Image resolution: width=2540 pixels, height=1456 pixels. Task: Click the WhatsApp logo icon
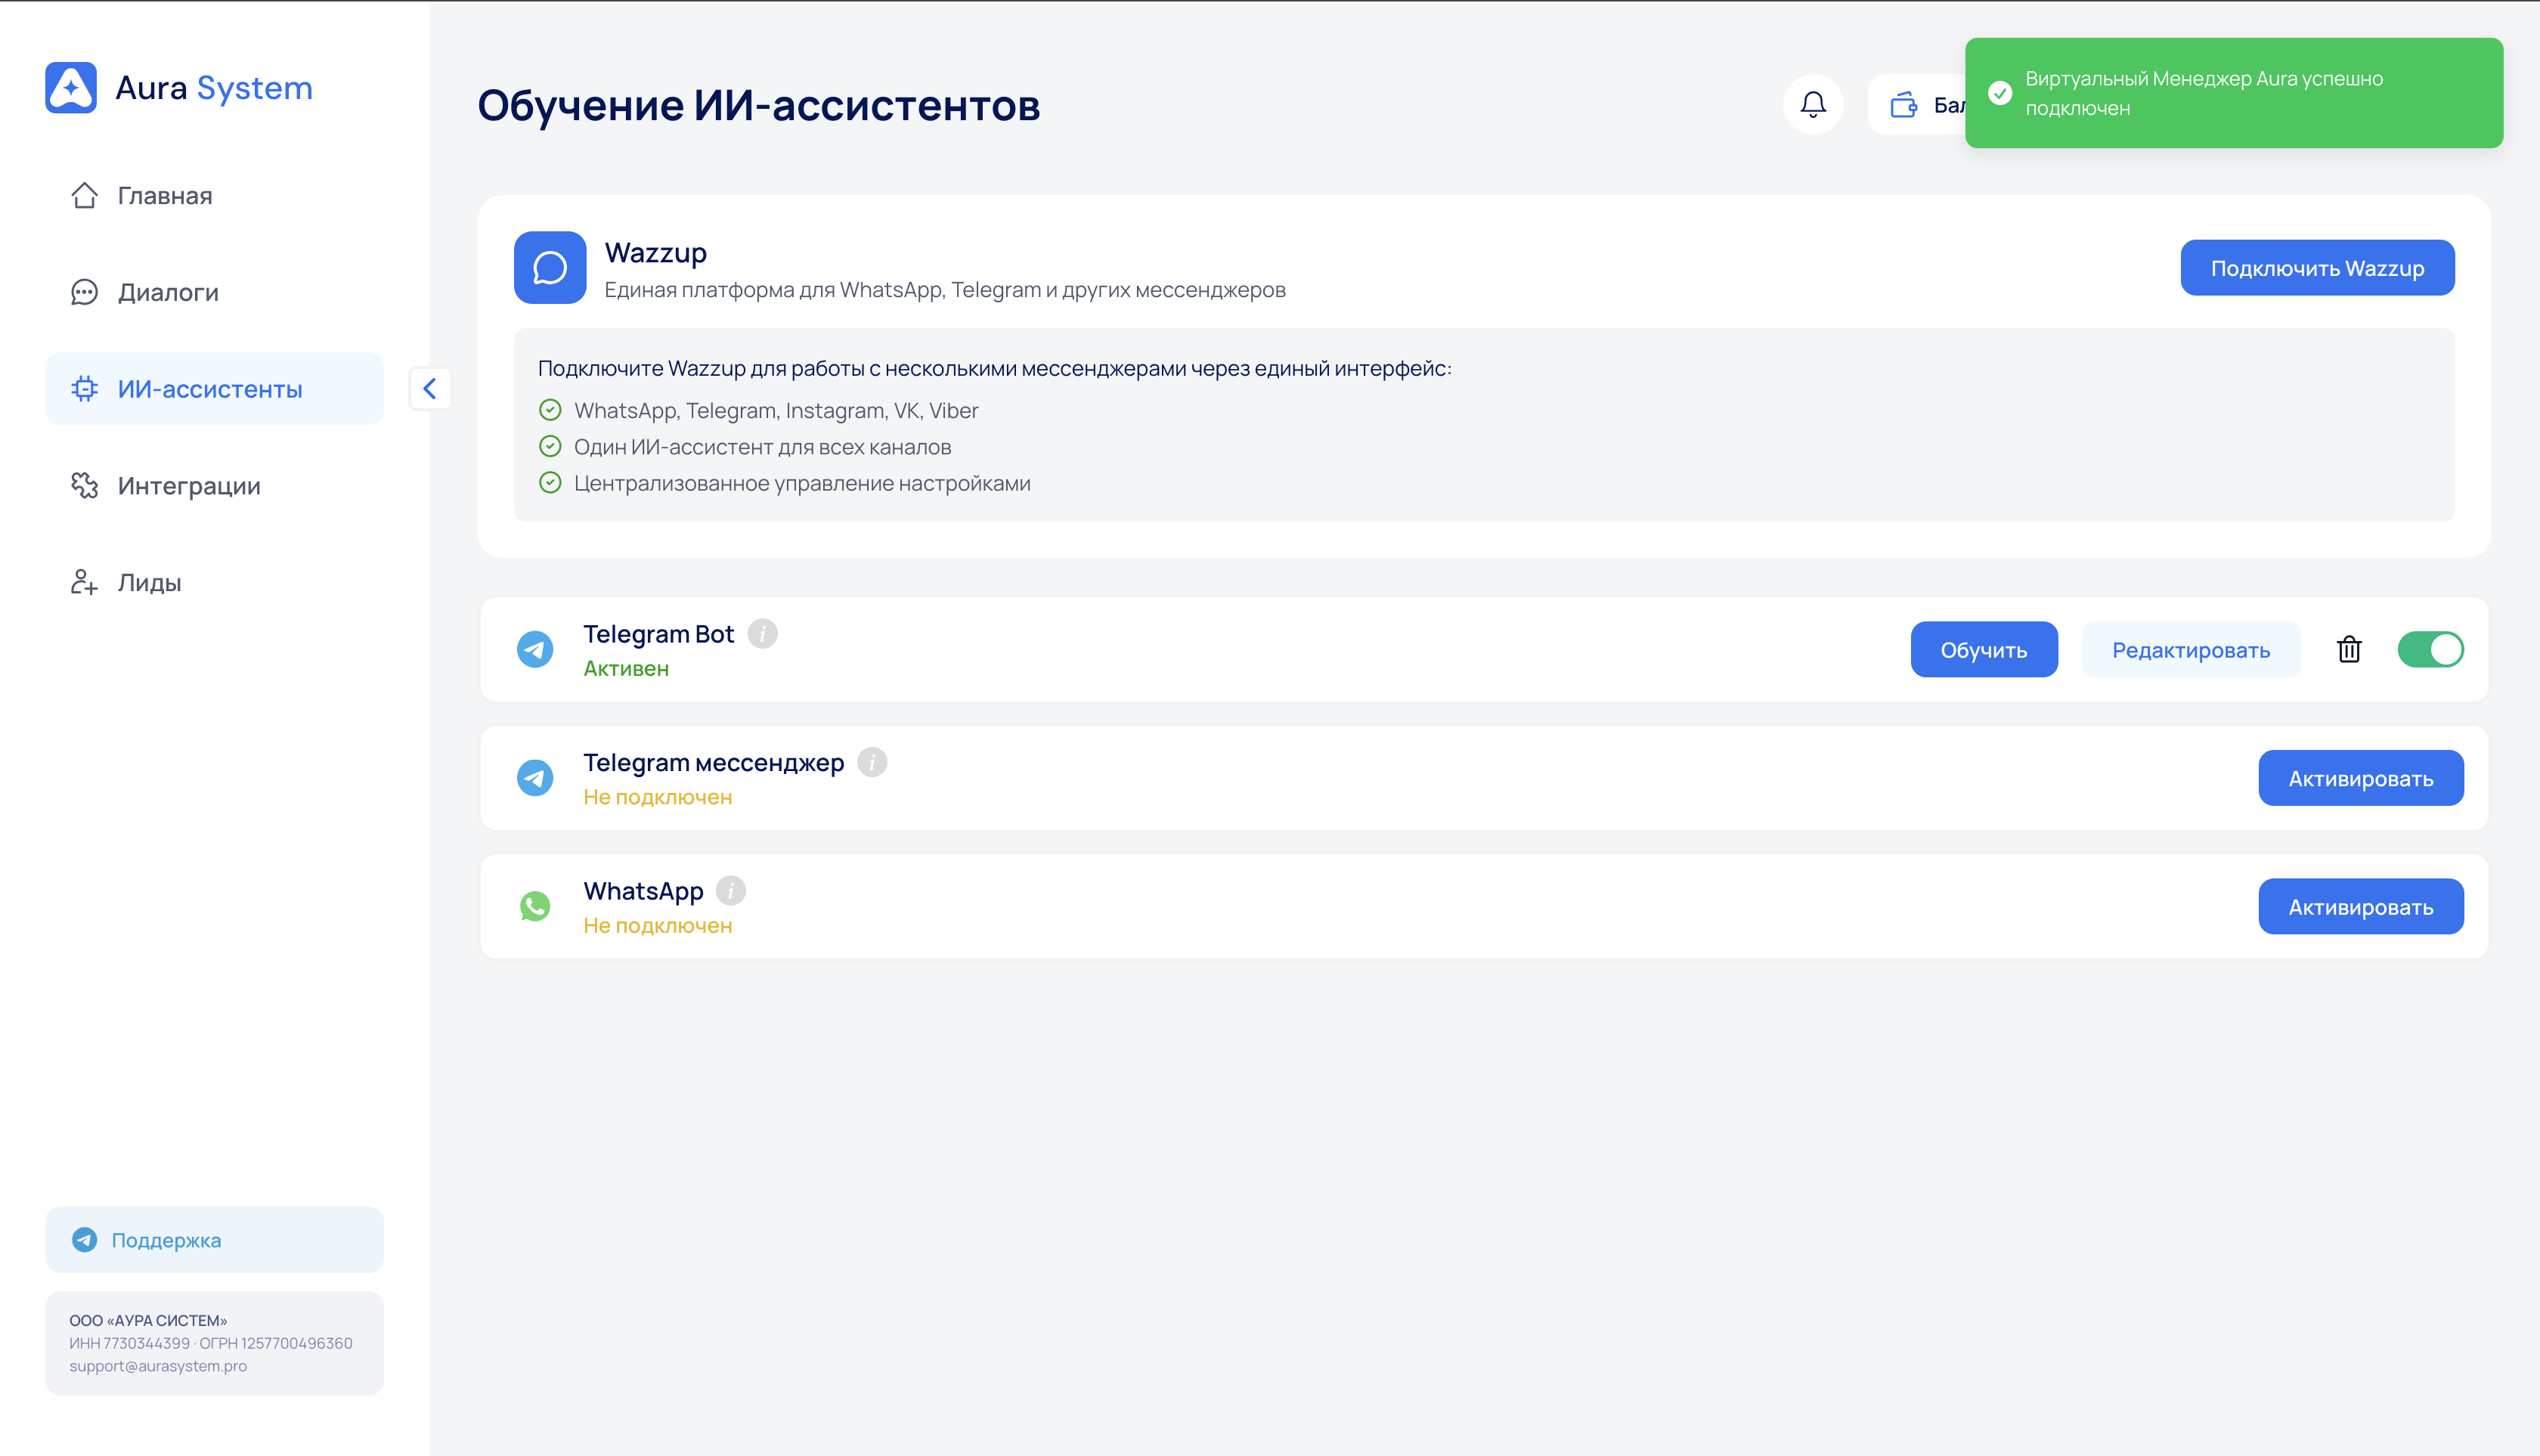coord(535,906)
